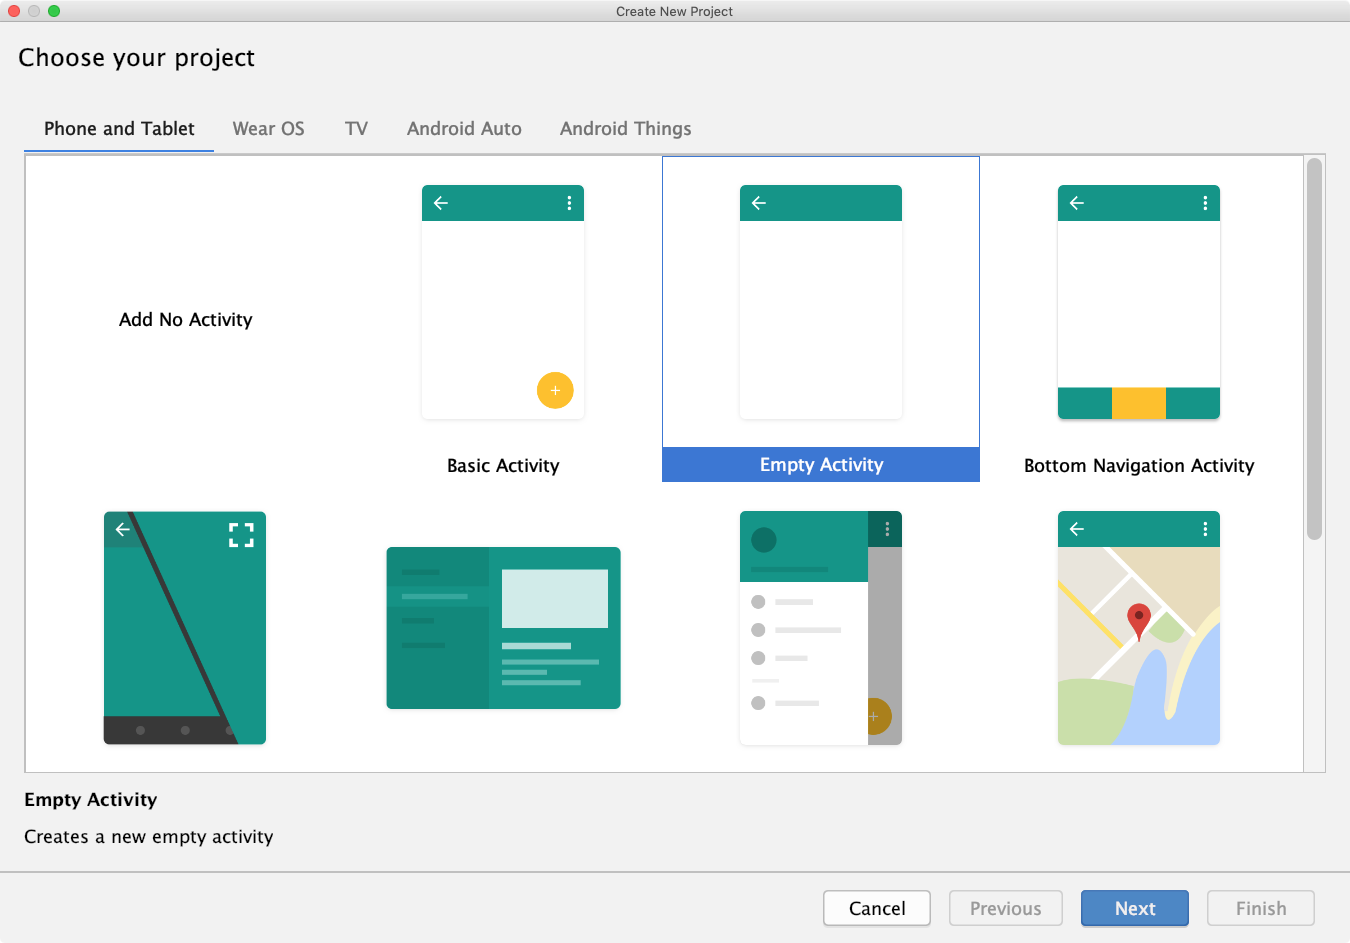Click the fullscreen icon in Fullscreen Activity preview
This screenshot has height=943, width=1350.
[x=240, y=534]
